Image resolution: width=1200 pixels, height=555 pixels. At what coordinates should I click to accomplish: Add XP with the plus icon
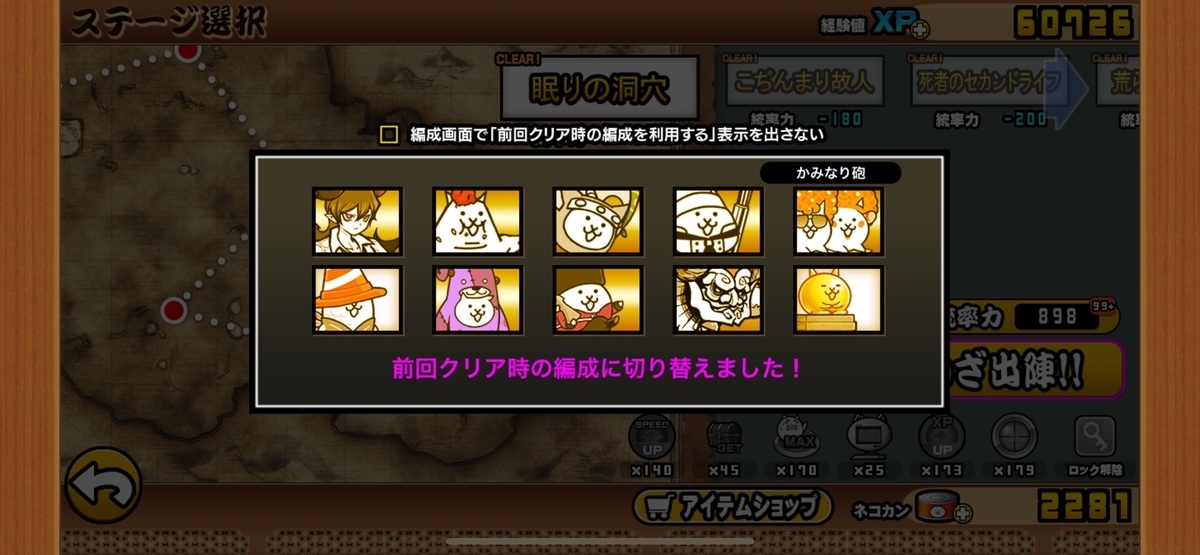point(919,28)
